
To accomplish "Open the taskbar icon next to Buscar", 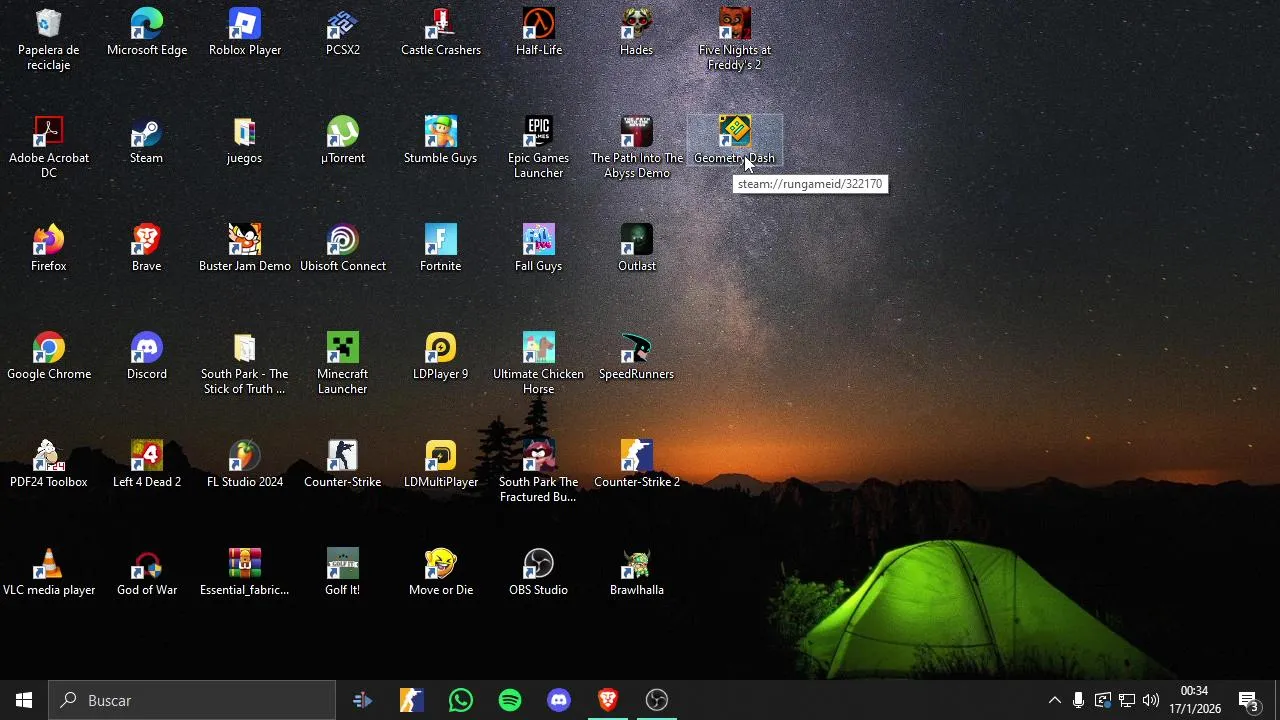I will (x=362, y=700).
